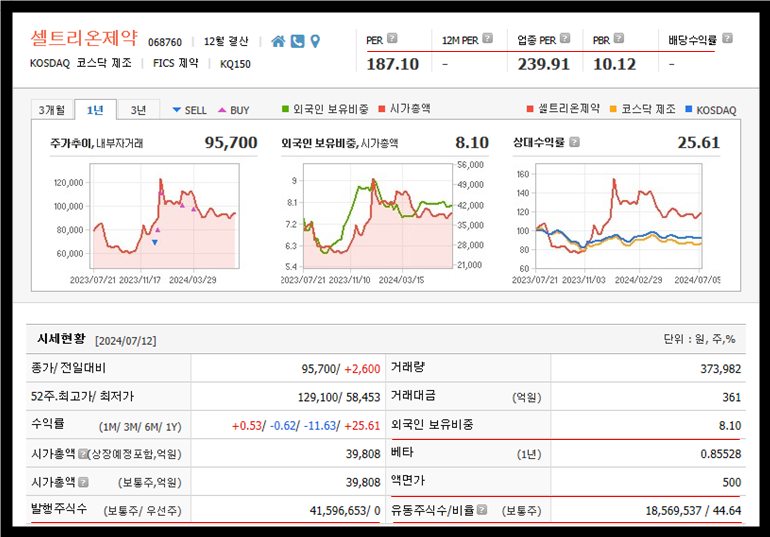Open help icon next to 업종 PER
The width and height of the screenshot is (770, 537).
point(565,38)
